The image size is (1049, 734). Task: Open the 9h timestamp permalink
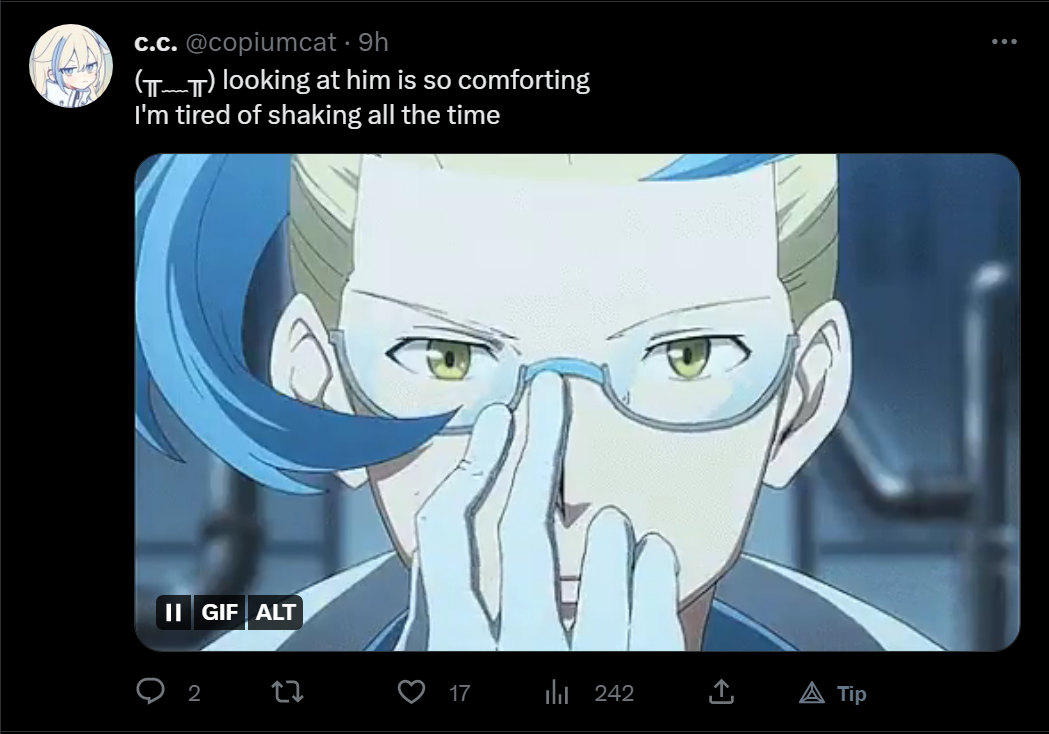373,42
